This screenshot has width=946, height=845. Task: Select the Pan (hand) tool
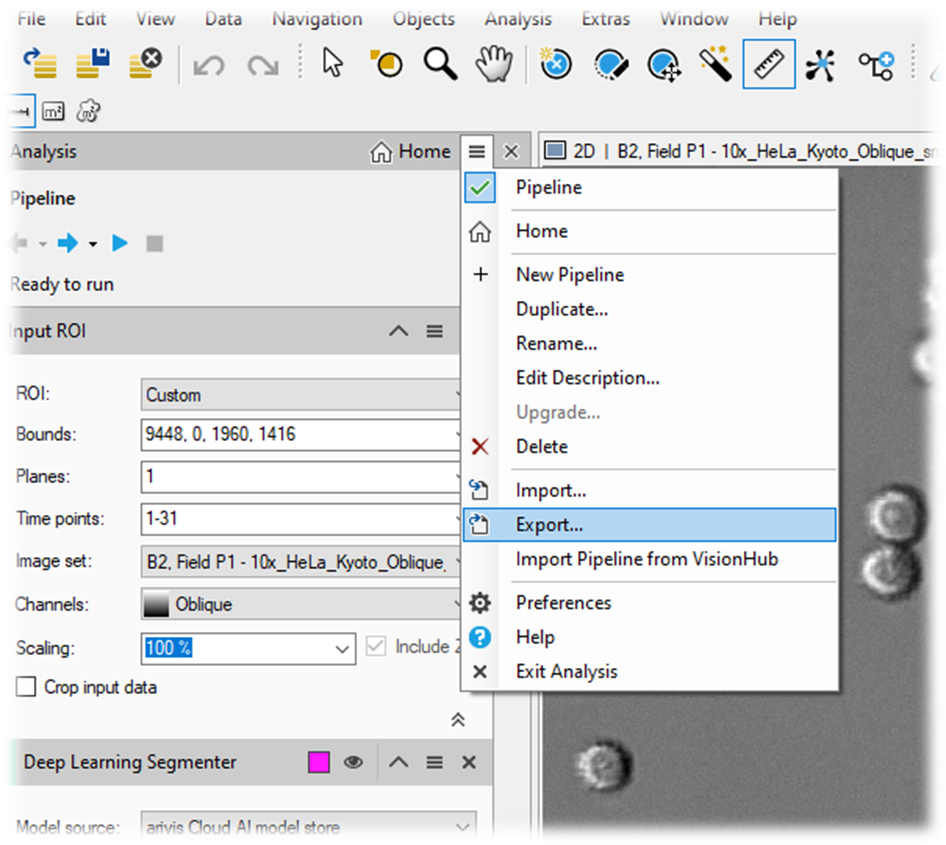pos(494,62)
